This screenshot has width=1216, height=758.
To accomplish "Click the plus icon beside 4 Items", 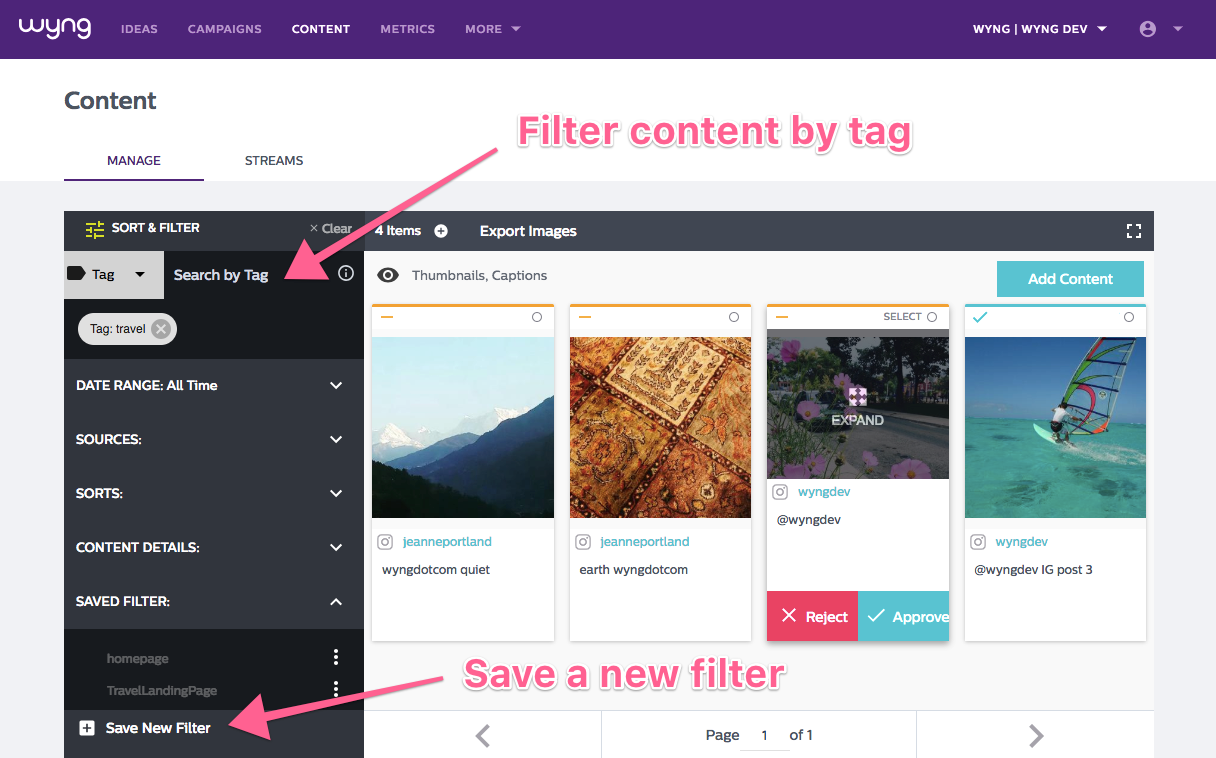I will pos(441,231).
